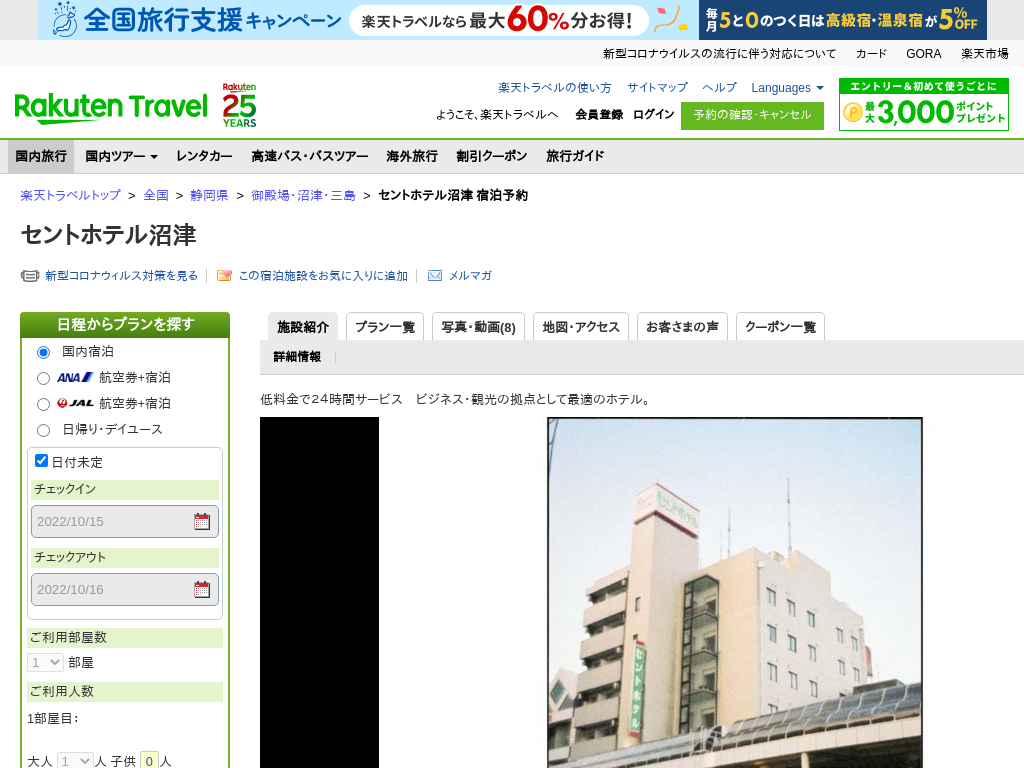
Task: Click the 5と0のつく日 5% OFF banner
Action: pyautogui.click(x=843, y=20)
